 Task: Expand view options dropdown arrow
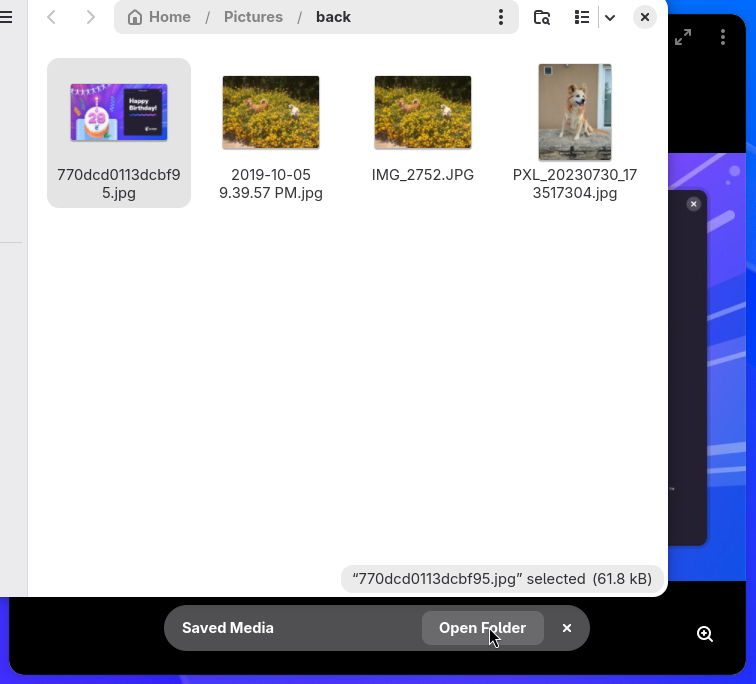[x=610, y=18]
